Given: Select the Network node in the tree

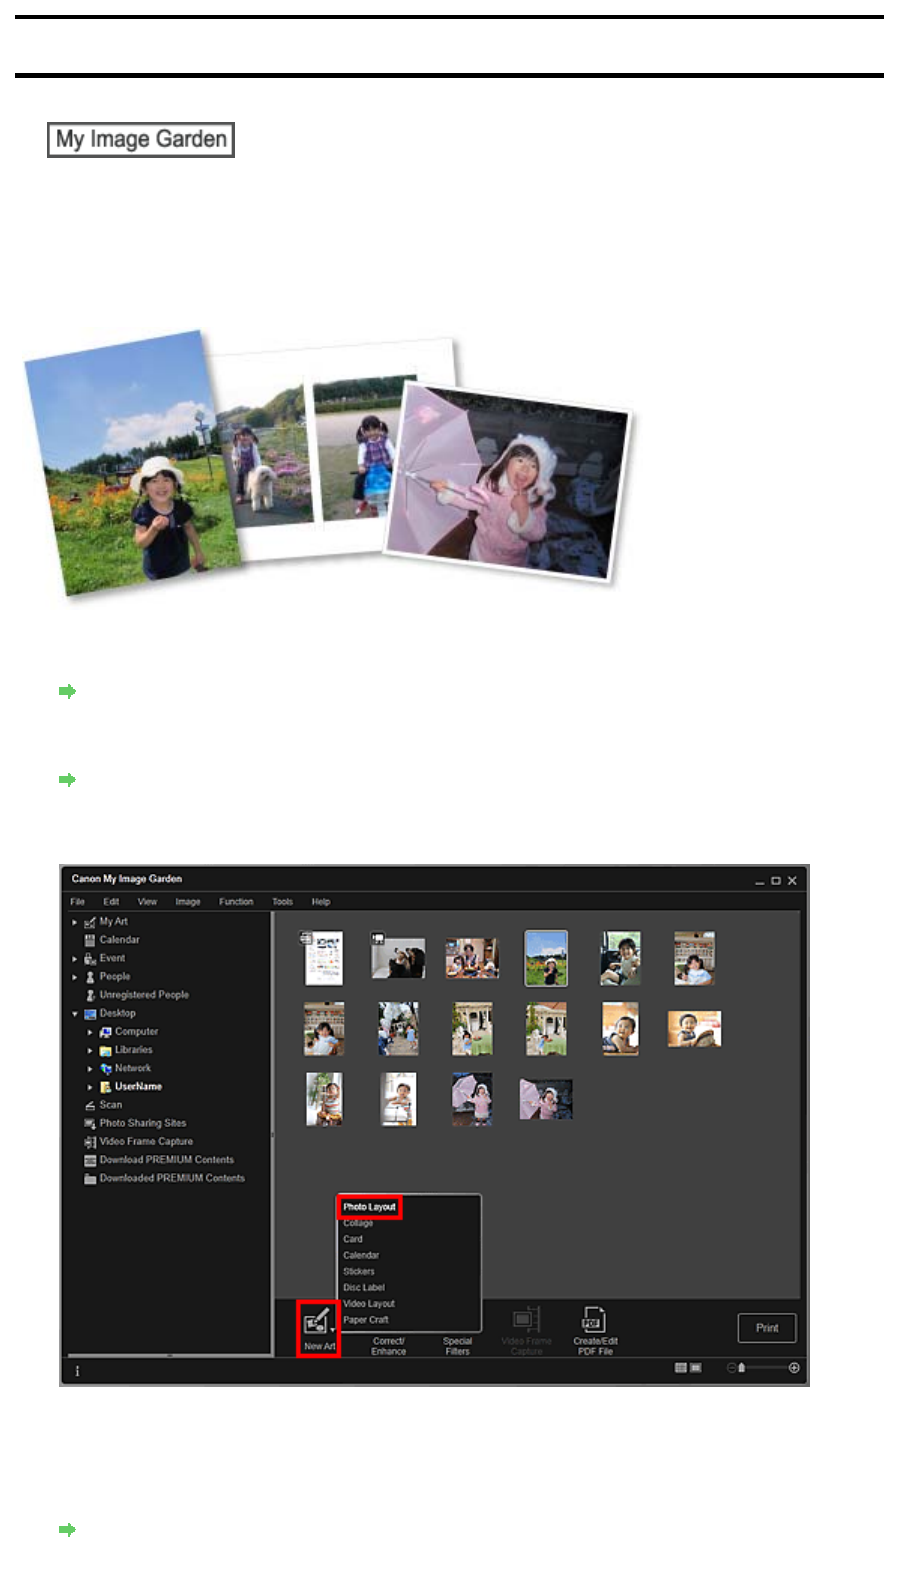Looking at the screenshot, I should (132, 1068).
